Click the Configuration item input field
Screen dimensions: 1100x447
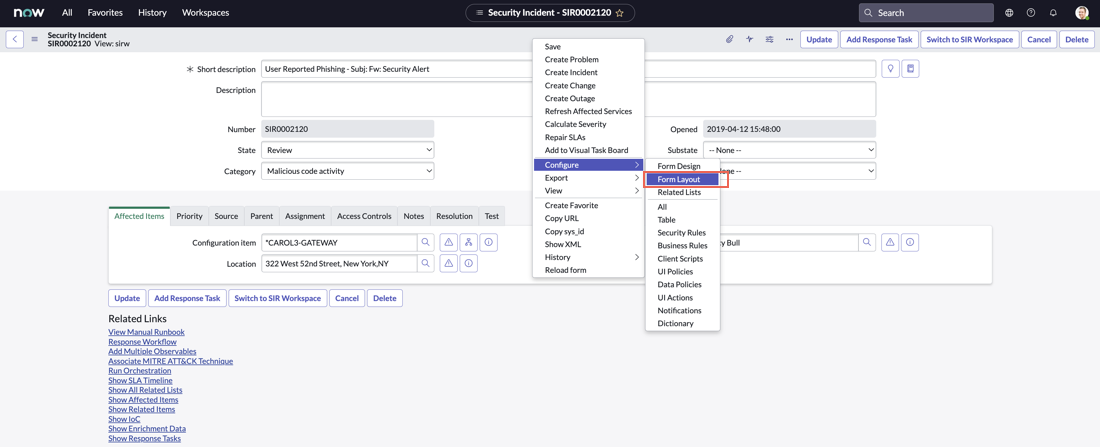339,242
